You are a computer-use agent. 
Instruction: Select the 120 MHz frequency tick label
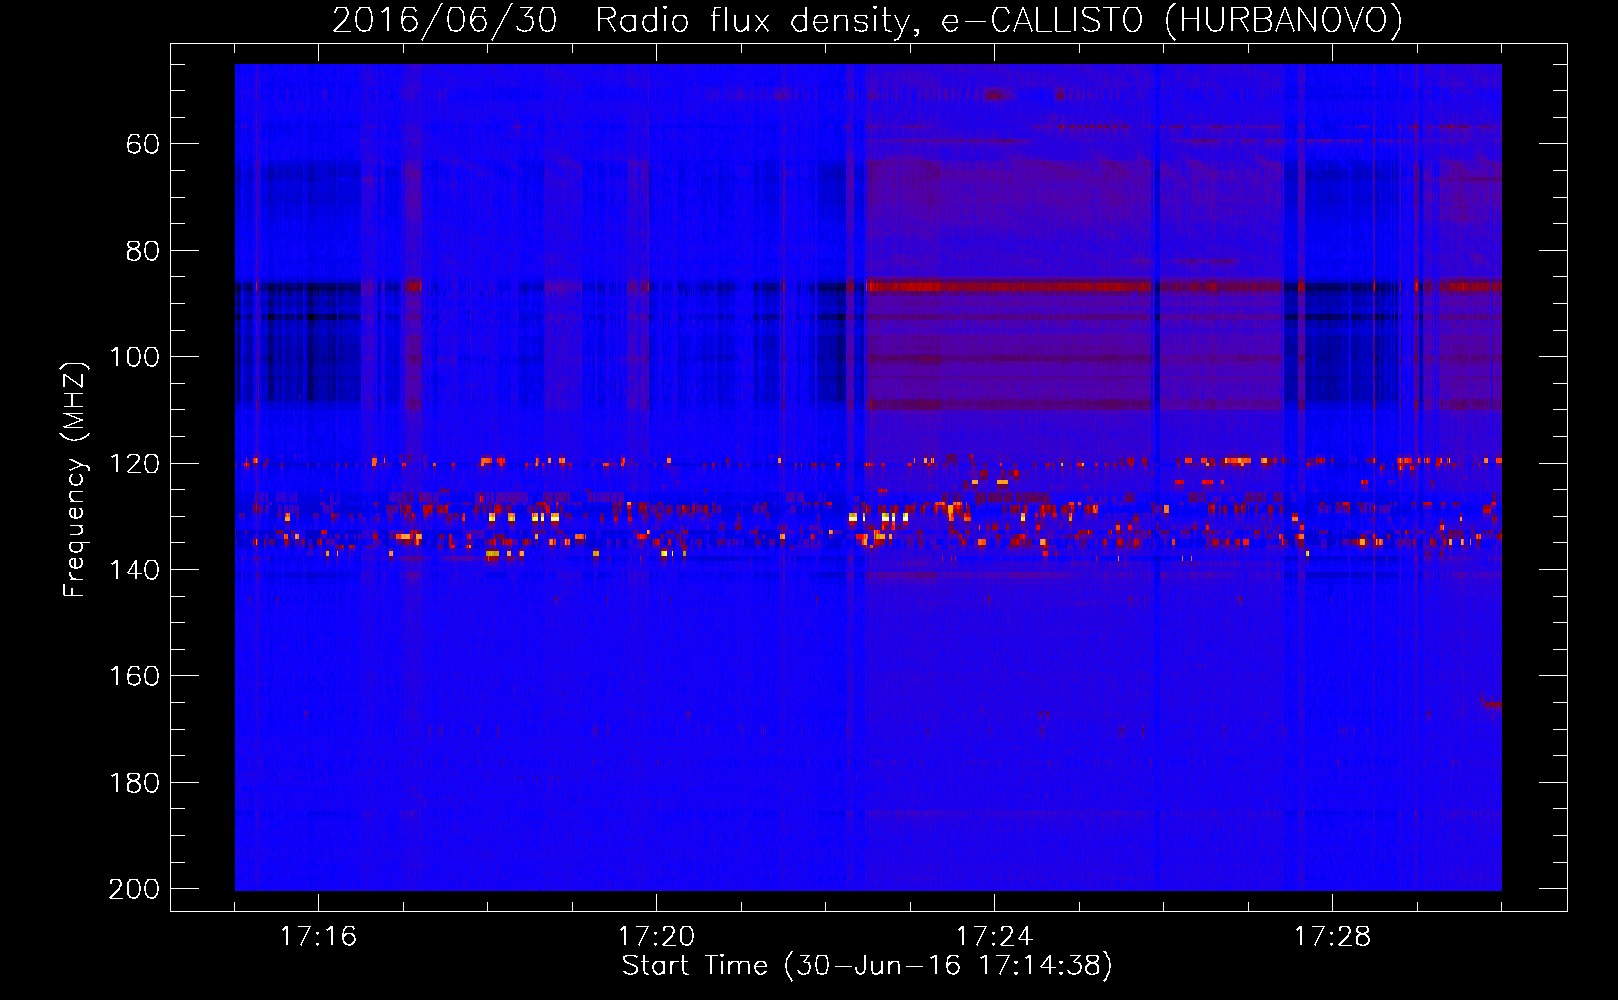[135, 464]
